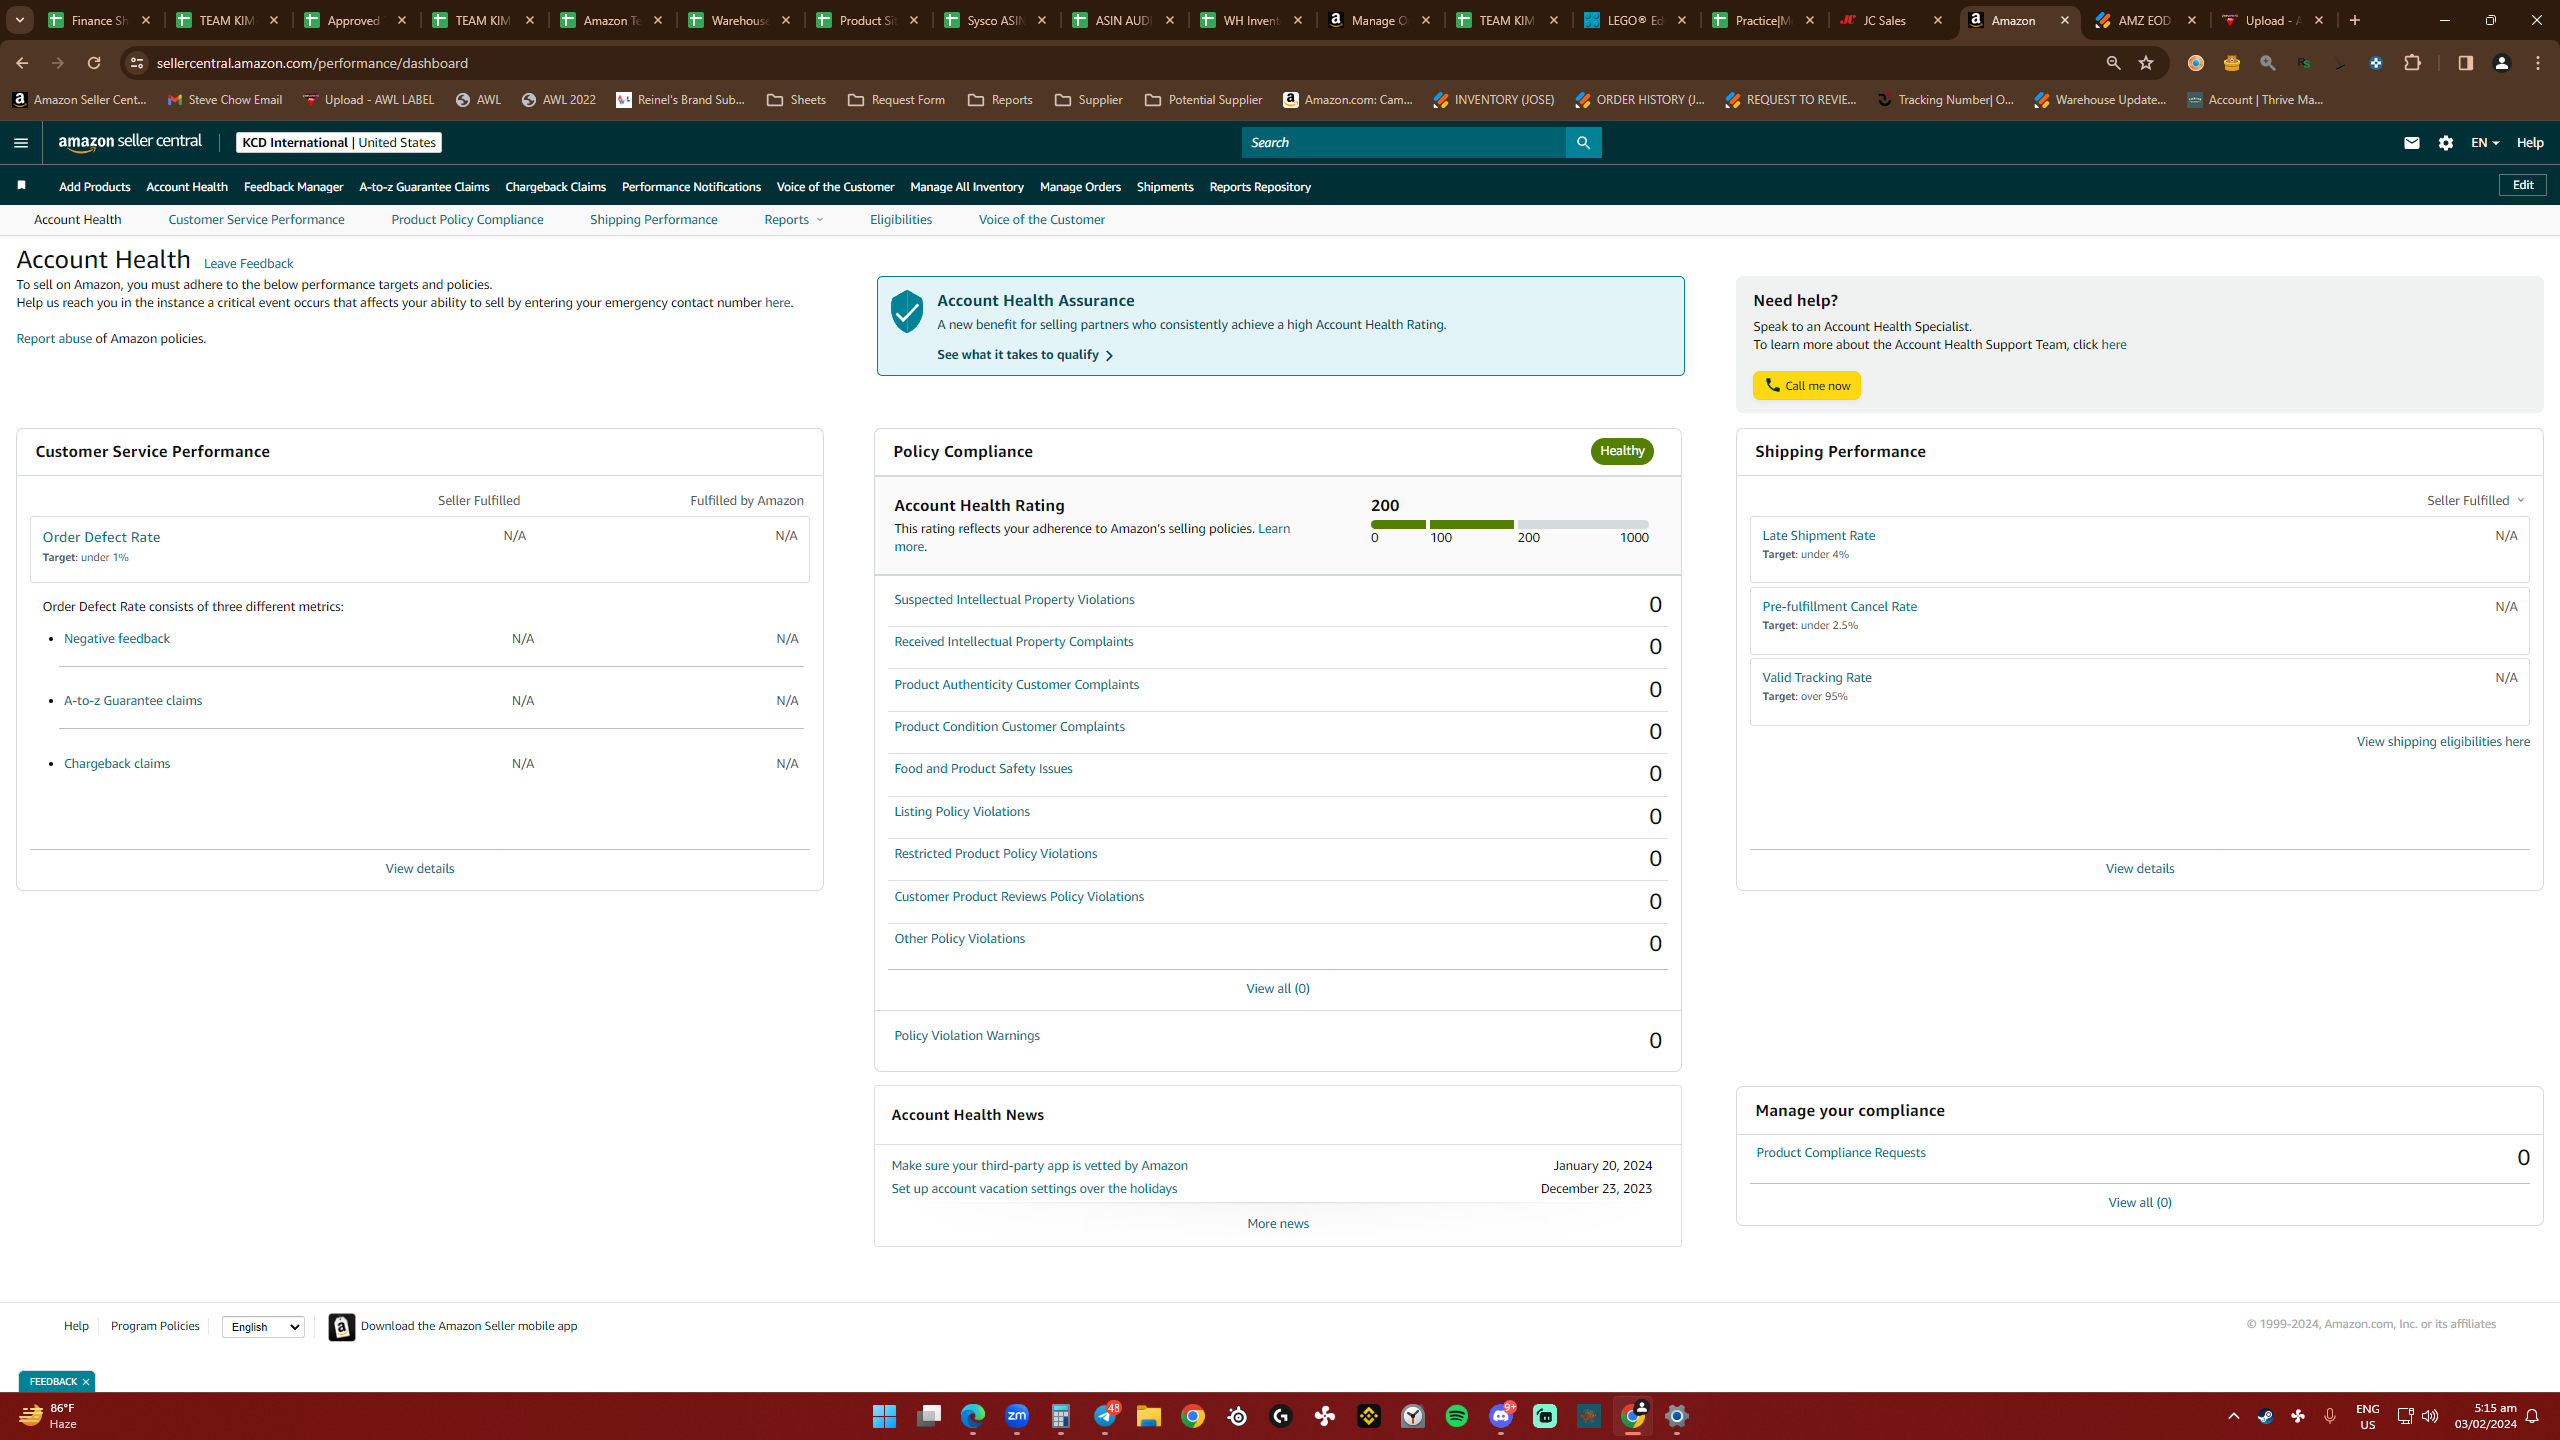Open browser extensions puzzle icon
Screen dimensions: 2560x1440
coord(2413,63)
